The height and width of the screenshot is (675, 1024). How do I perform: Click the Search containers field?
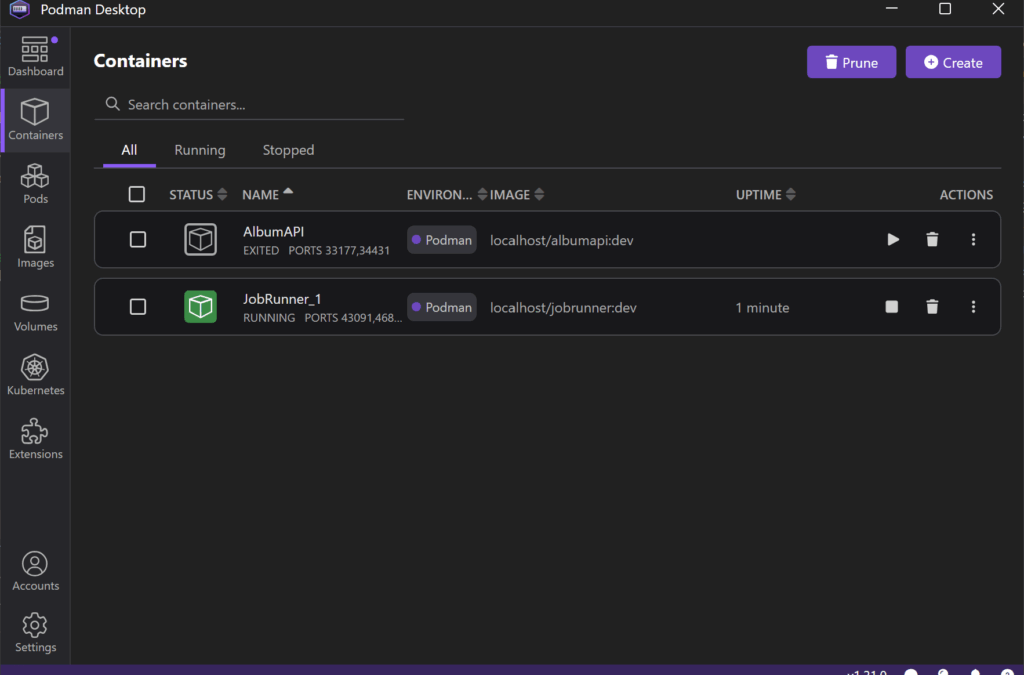[260, 104]
